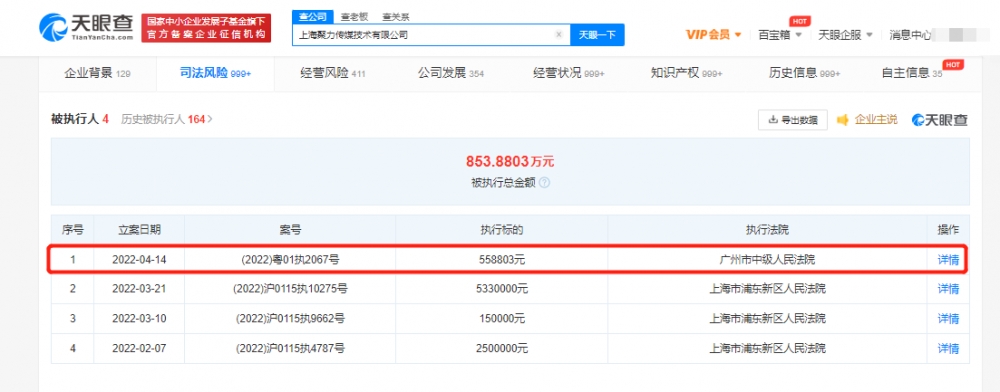Screen dimensions: 1000x392
Task: Select the 查公司 search tab
Action: point(312,17)
